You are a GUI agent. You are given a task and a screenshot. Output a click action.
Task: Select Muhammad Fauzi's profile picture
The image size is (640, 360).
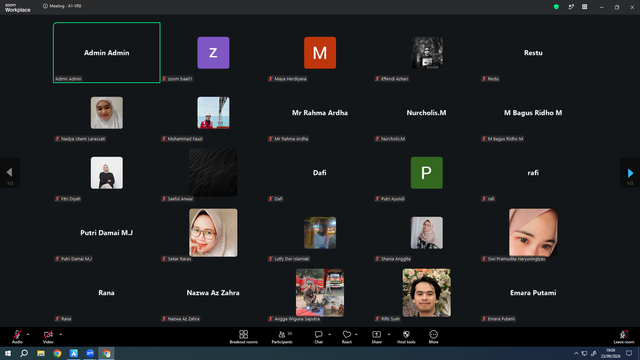213,113
